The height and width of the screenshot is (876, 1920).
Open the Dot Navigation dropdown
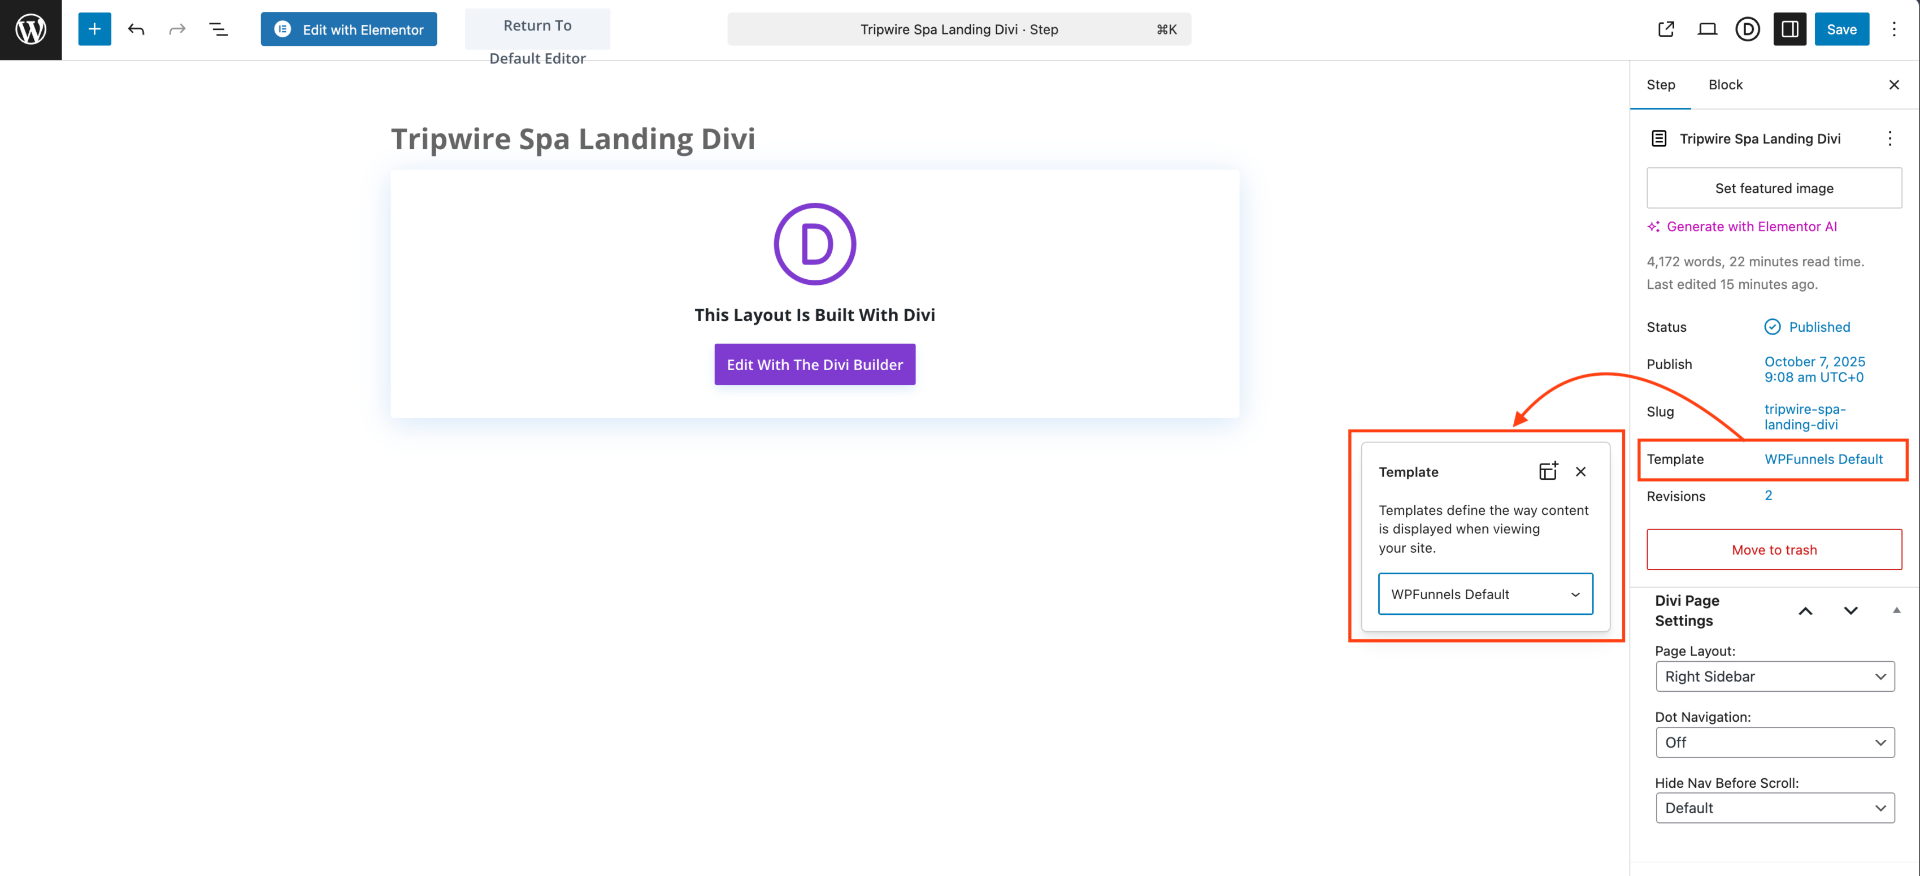click(1774, 743)
